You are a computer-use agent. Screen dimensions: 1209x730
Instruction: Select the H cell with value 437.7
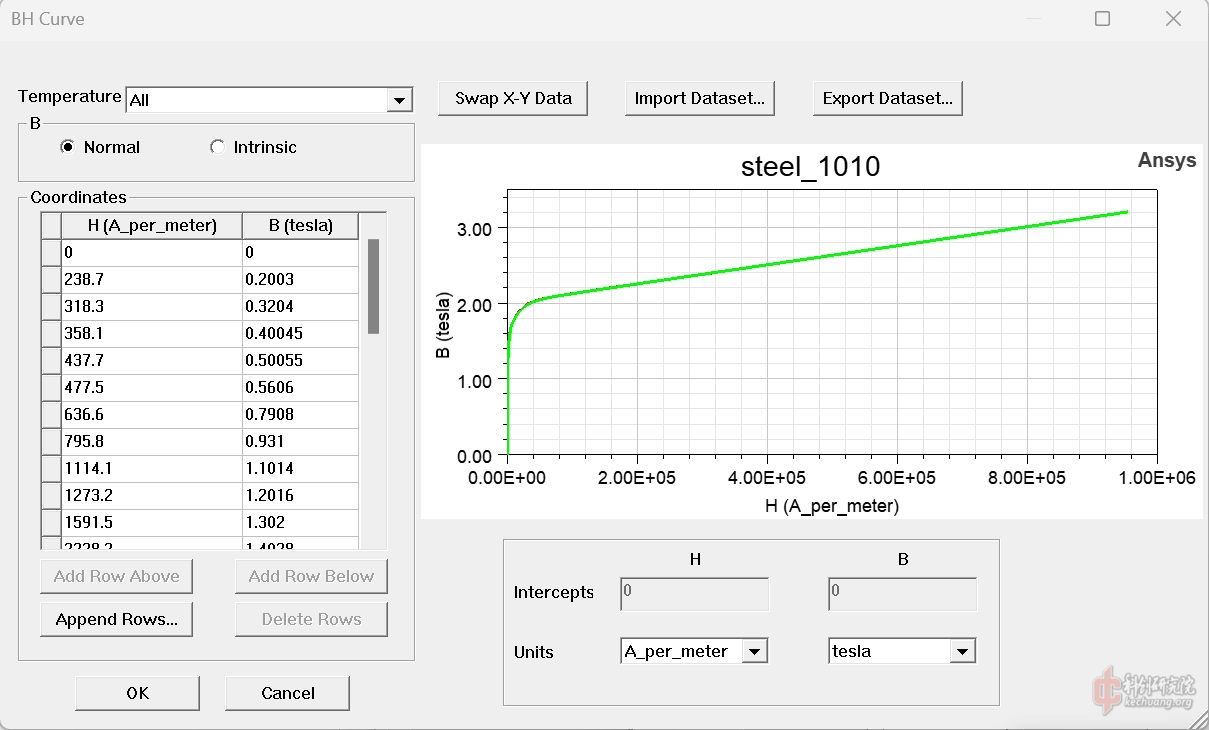tap(152, 360)
